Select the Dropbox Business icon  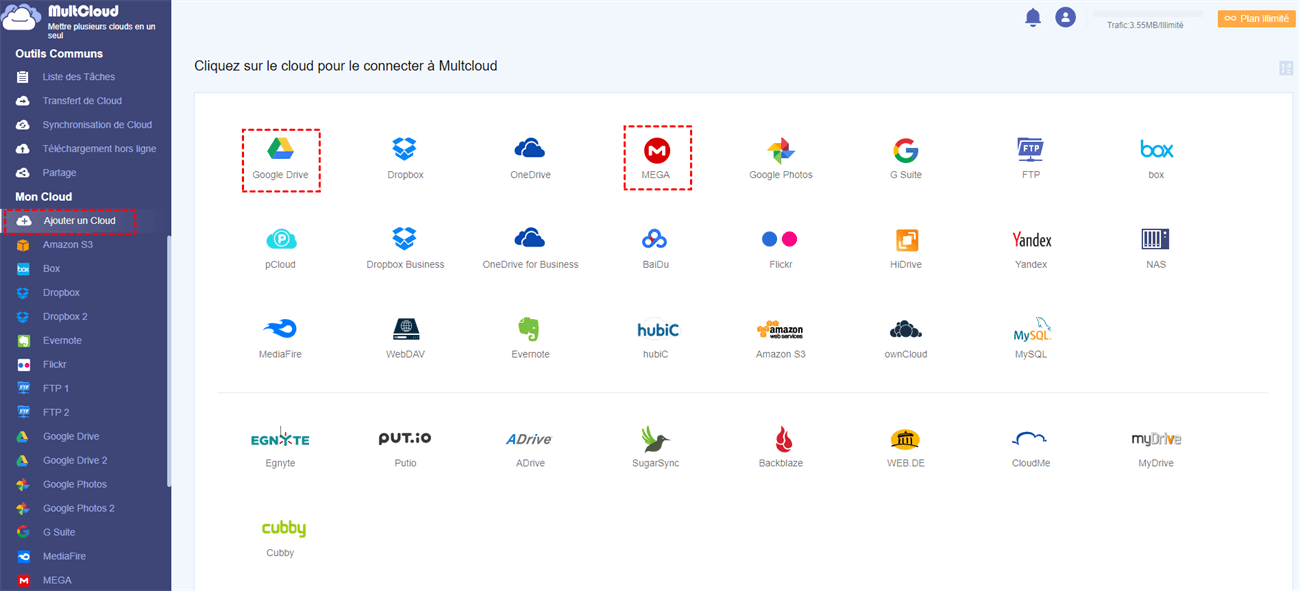405,239
